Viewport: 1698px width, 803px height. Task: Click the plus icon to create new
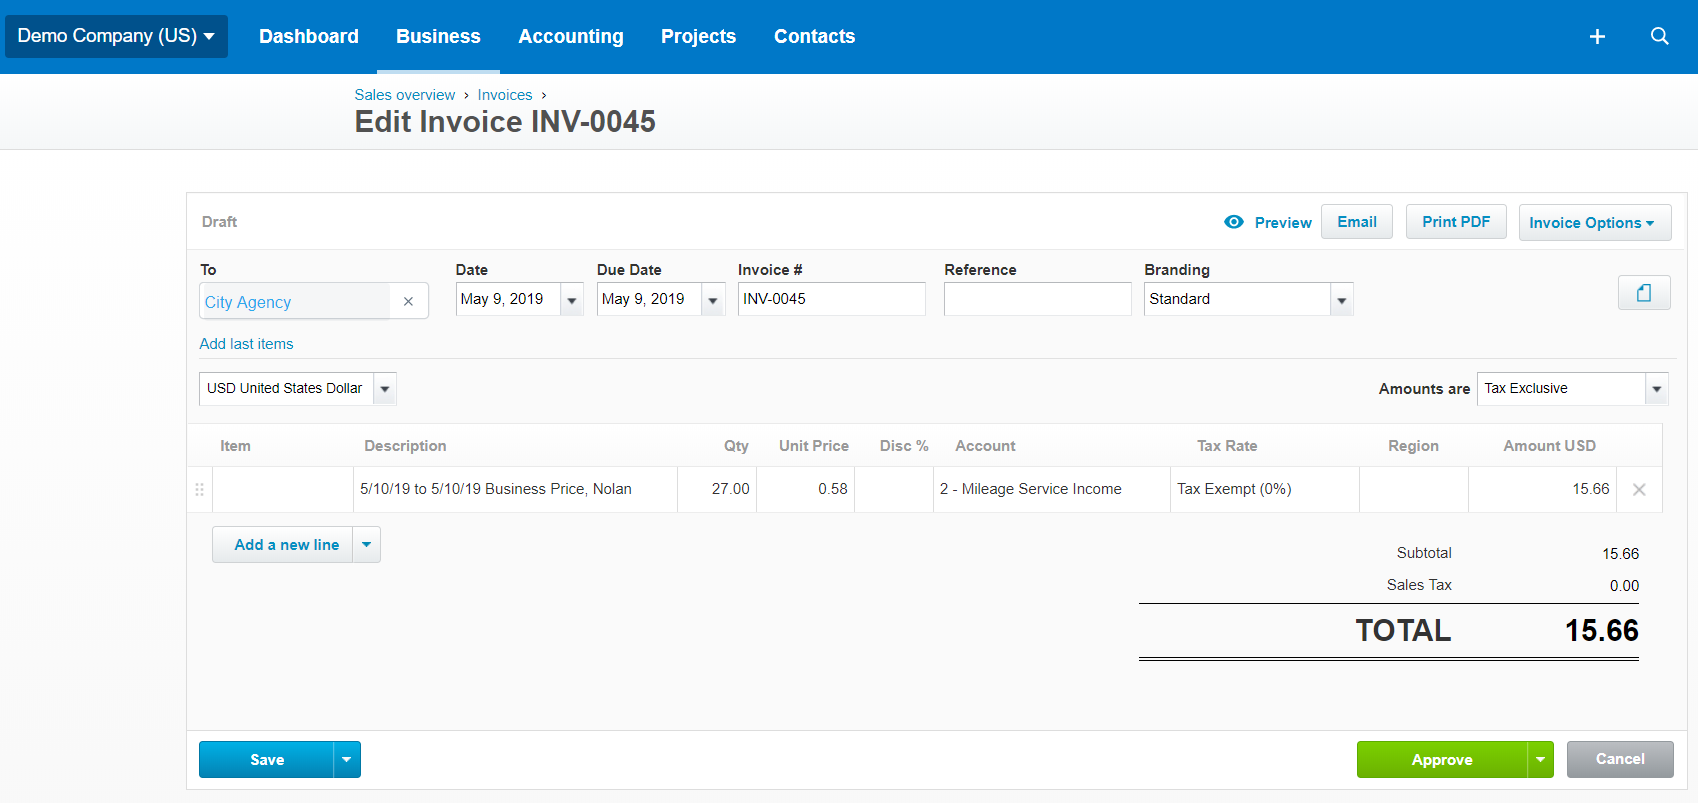pos(1597,37)
